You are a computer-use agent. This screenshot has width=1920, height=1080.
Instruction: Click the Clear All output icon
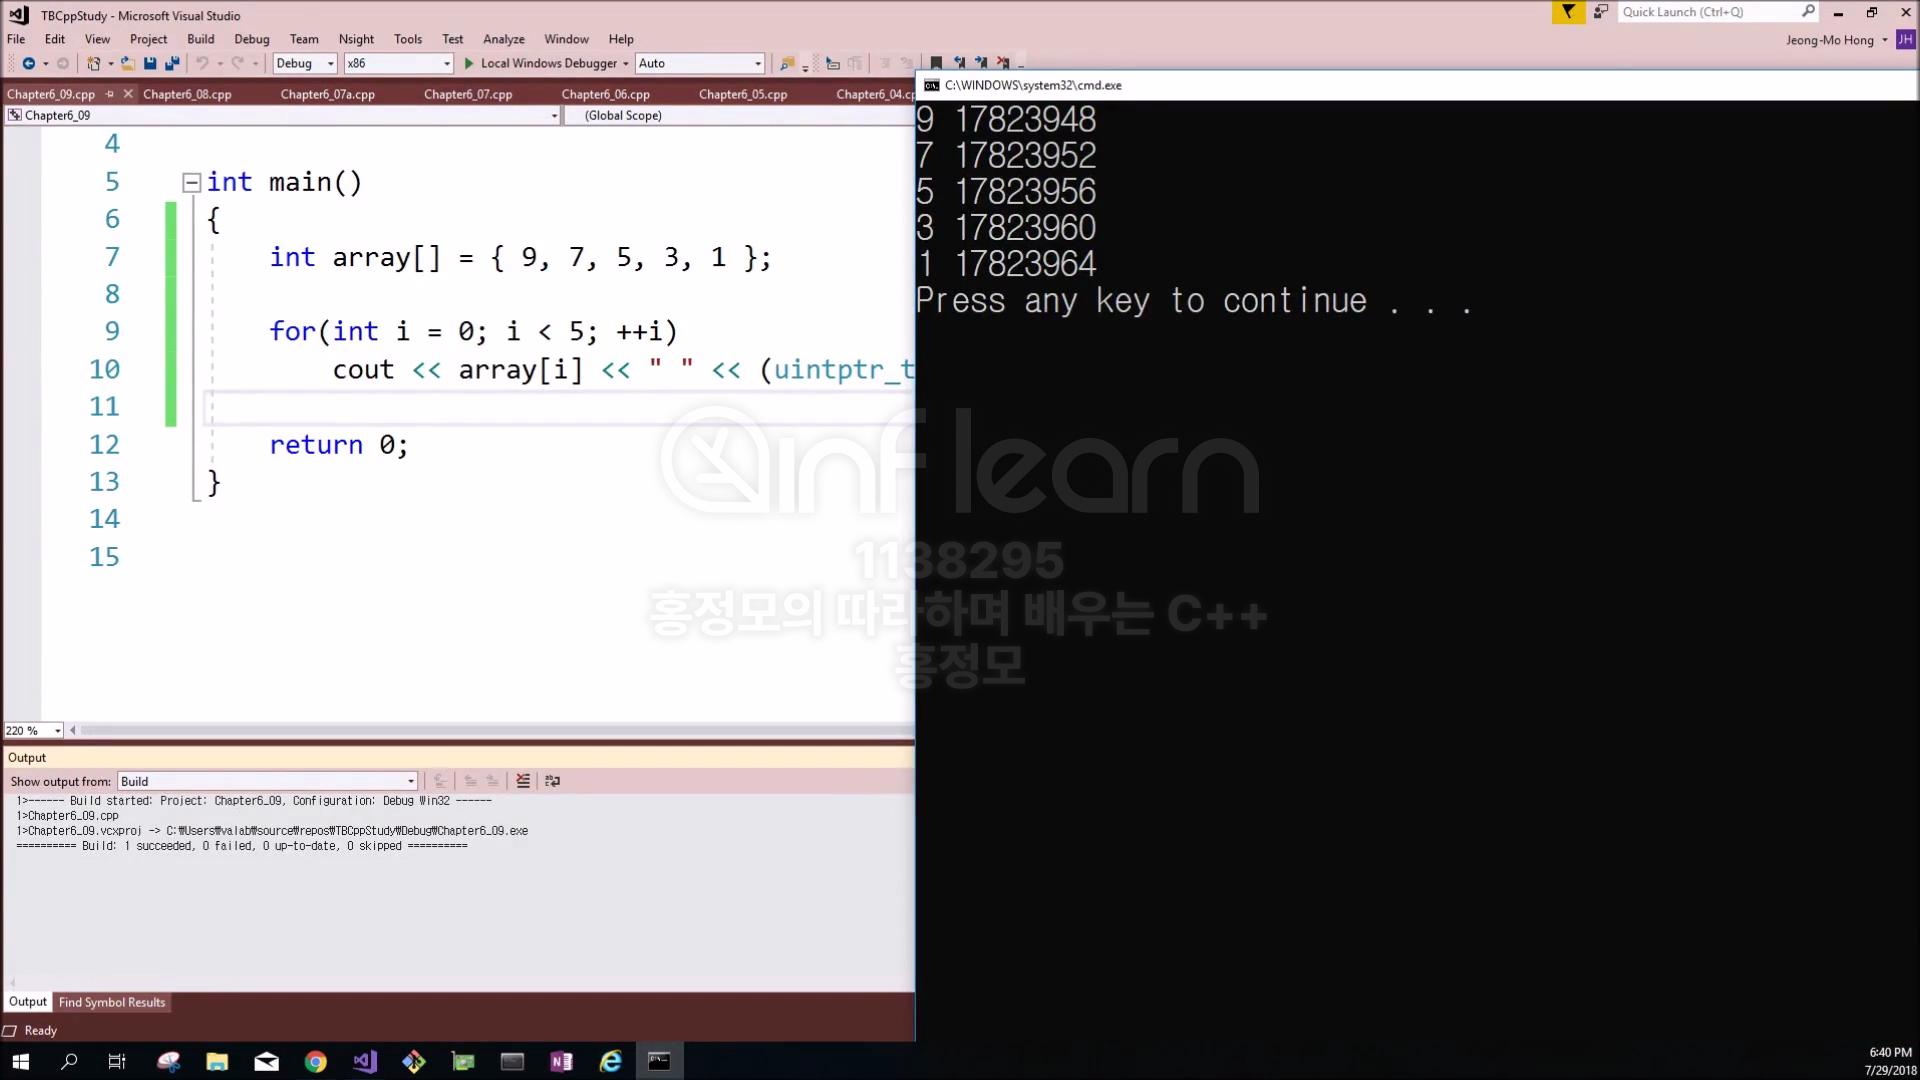[523, 781]
